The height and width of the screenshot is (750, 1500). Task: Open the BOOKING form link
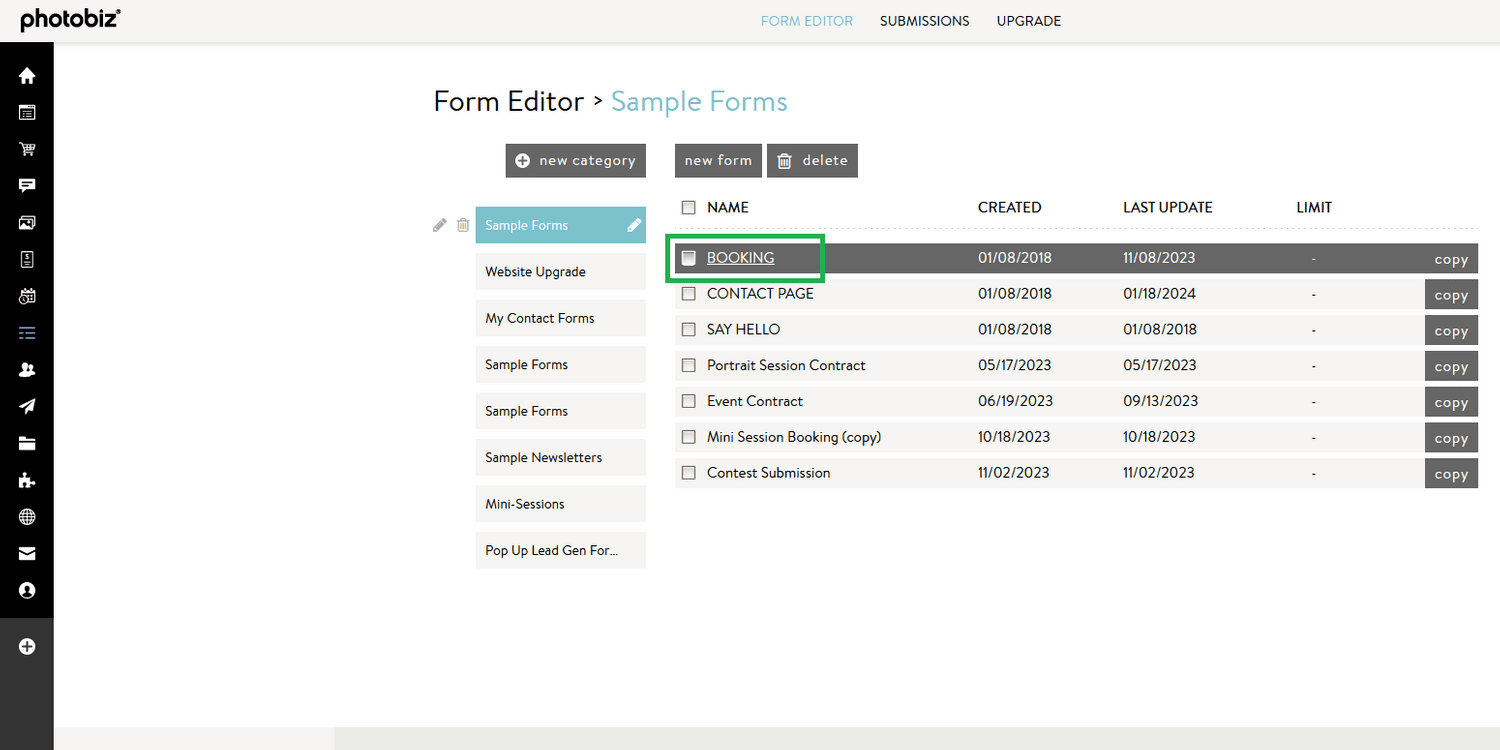[740, 257]
